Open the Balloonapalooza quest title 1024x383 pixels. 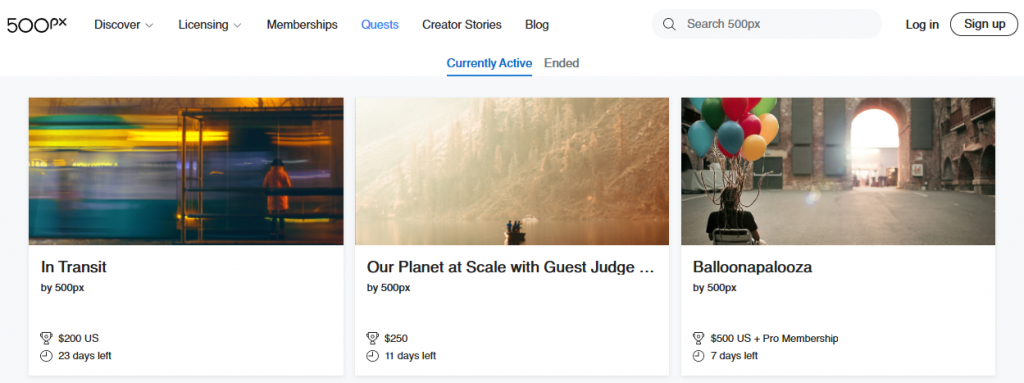pos(752,267)
